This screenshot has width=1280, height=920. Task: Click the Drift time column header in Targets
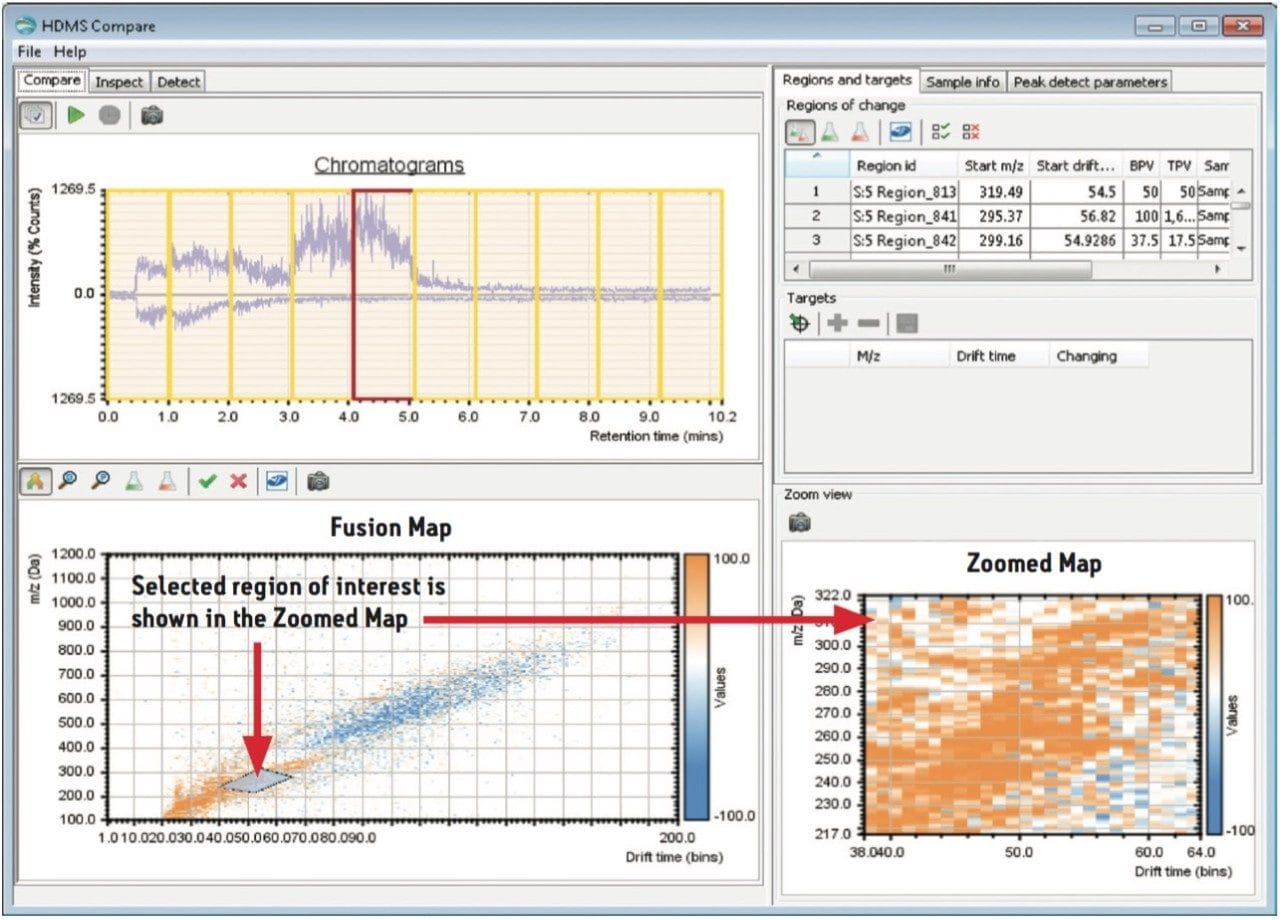coord(998,356)
